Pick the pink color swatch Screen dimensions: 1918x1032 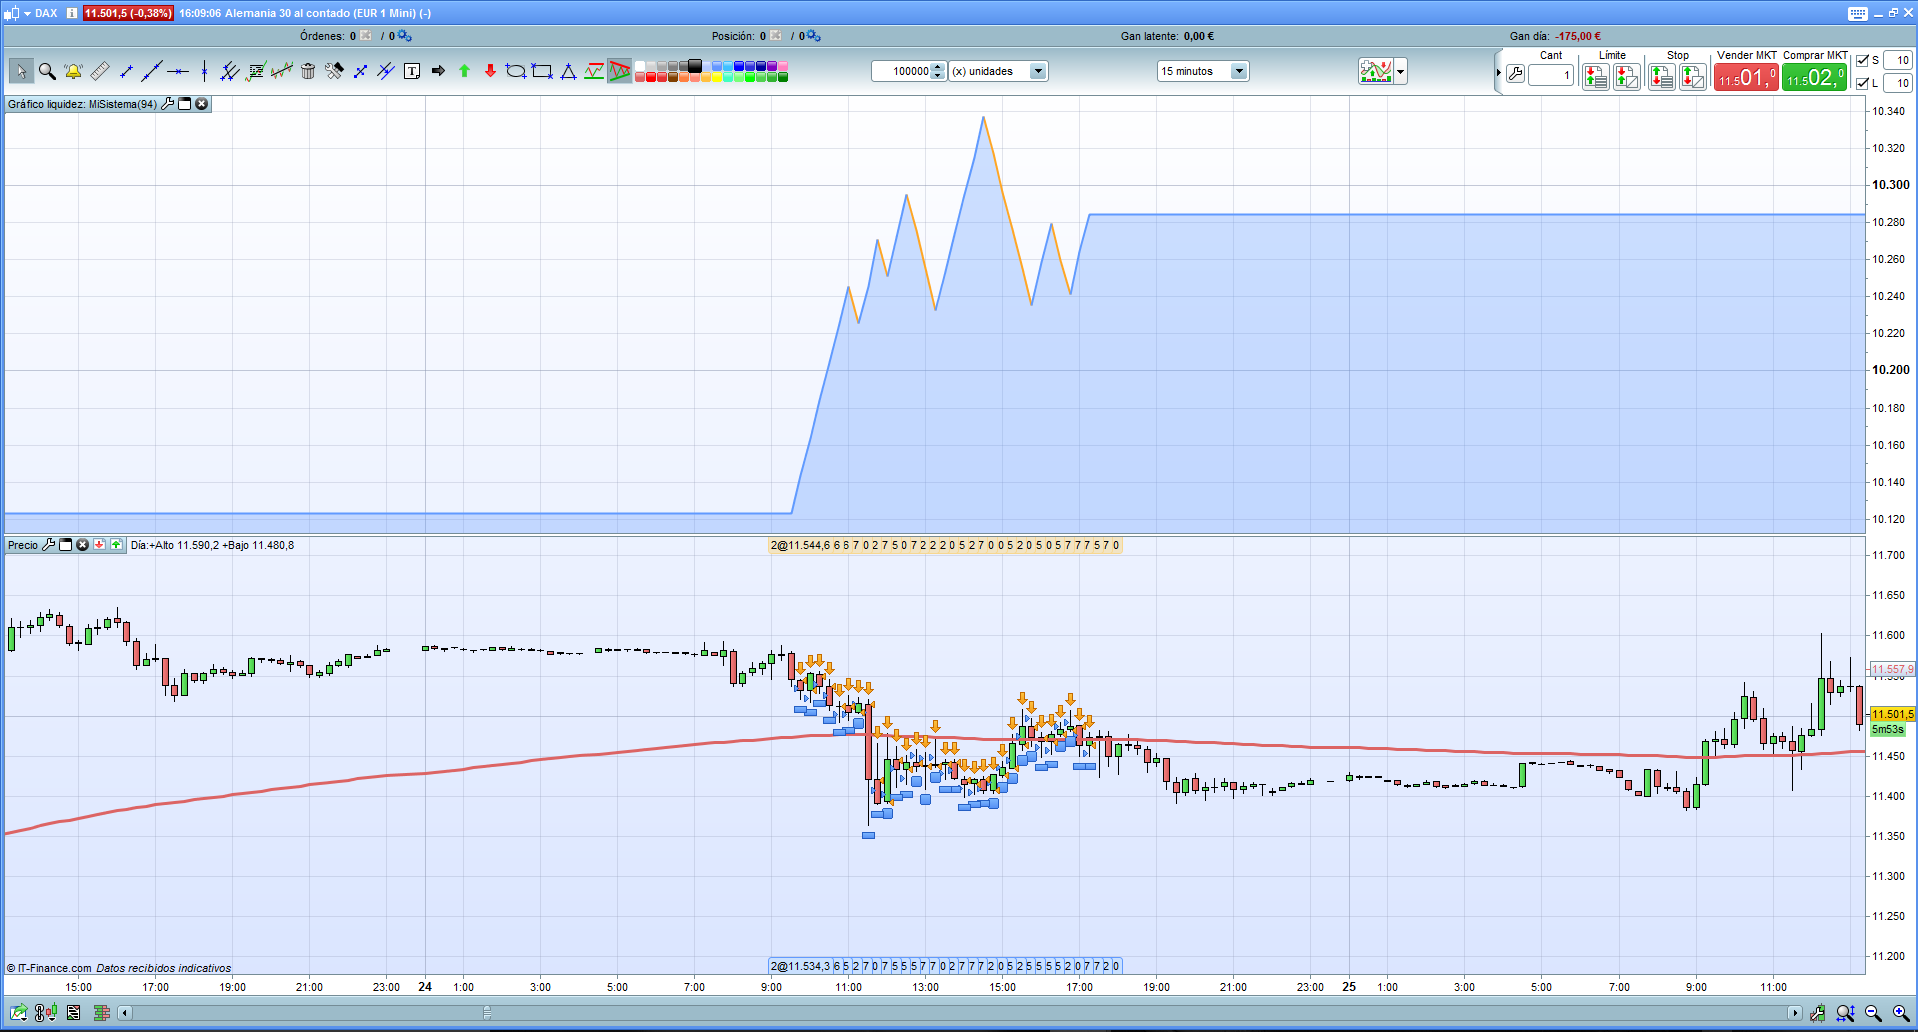point(782,66)
